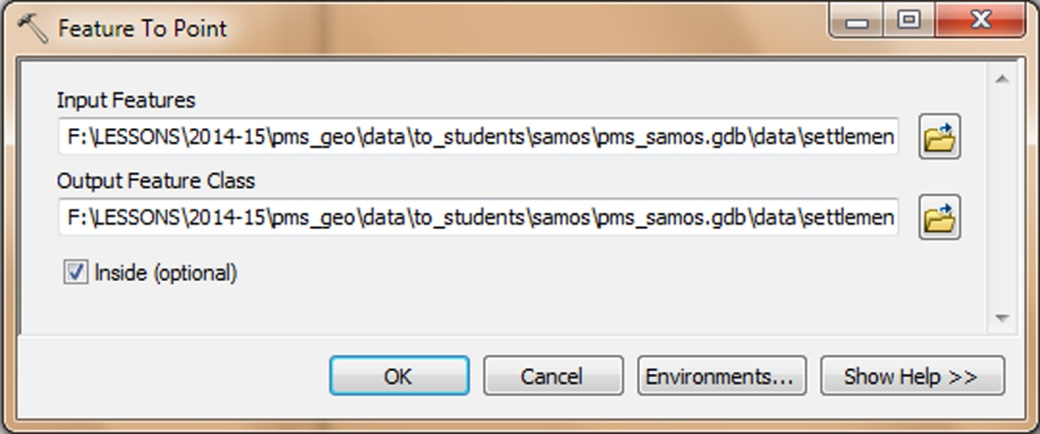The height and width of the screenshot is (434, 1040).
Task: Click the Output Feature Class label
Action: [x=156, y=181]
